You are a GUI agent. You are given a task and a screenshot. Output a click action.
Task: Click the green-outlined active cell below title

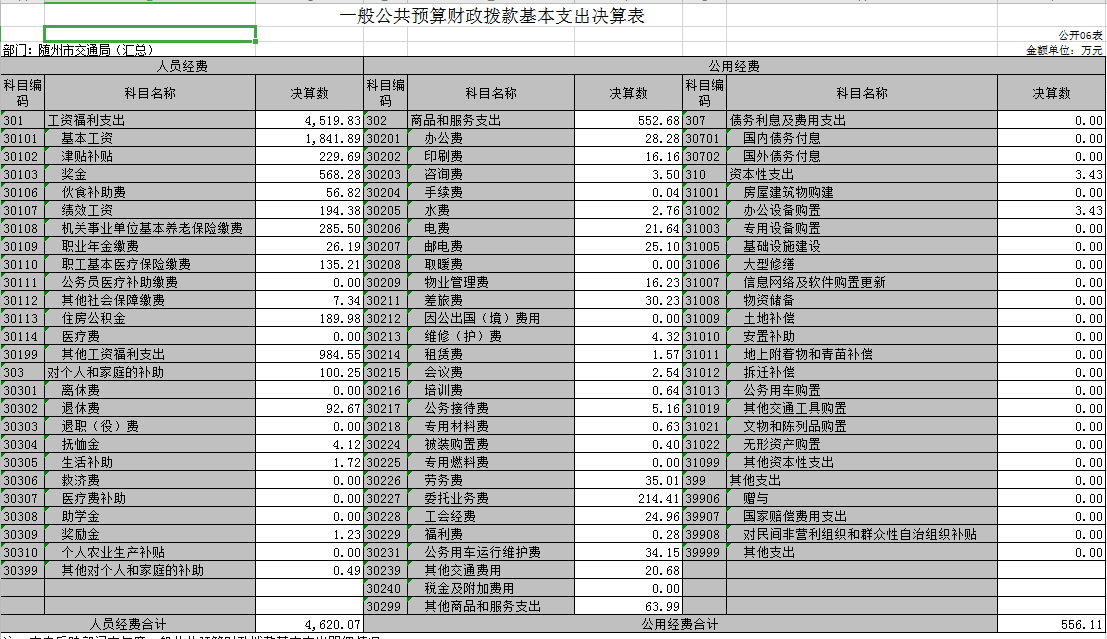[x=150, y=34]
